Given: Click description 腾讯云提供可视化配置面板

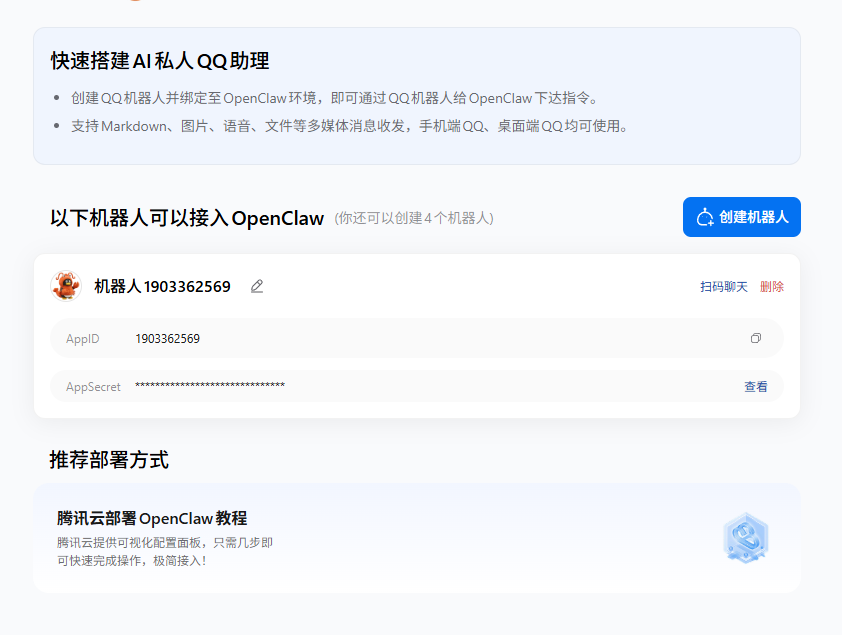Looking at the screenshot, I should (165, 552).
